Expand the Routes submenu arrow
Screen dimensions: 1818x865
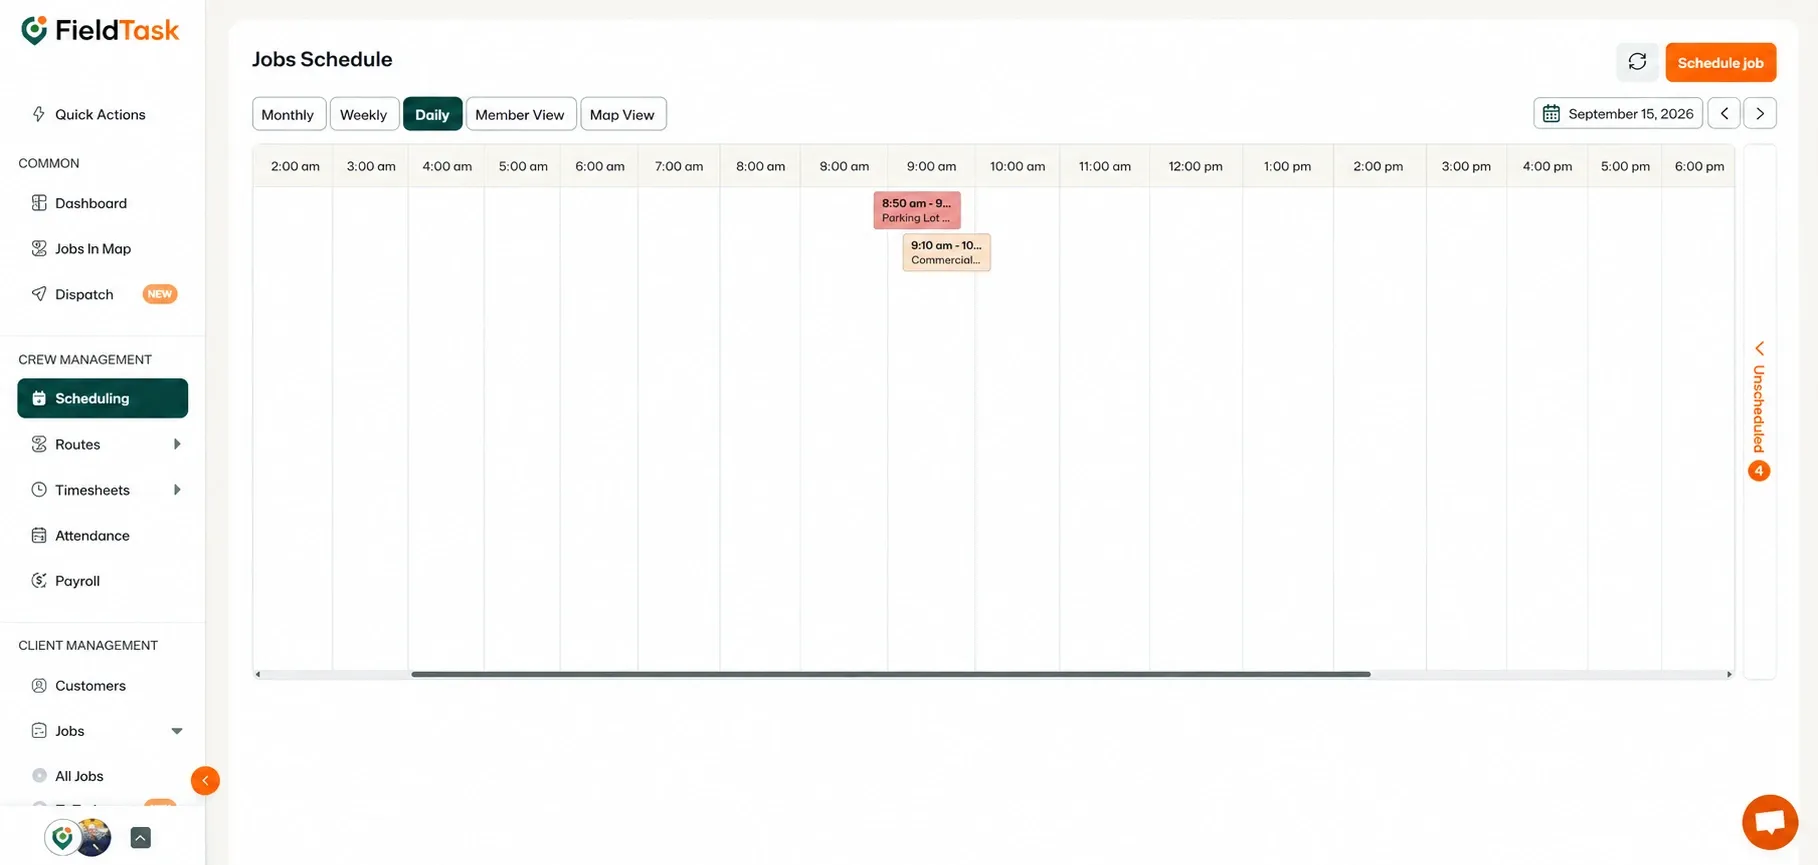click(177, 444)
